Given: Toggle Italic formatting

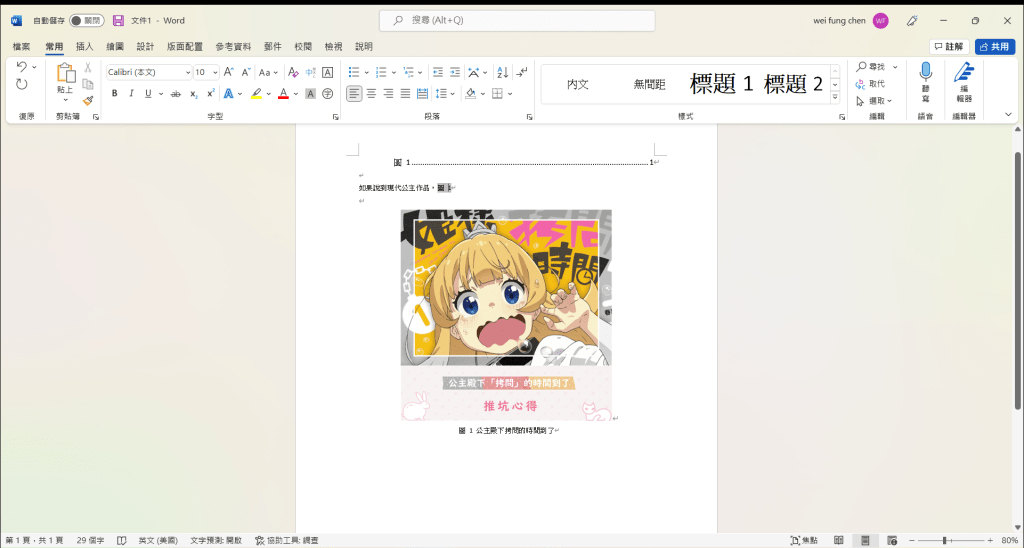Looking at the screenshot, I should [131, 94].
